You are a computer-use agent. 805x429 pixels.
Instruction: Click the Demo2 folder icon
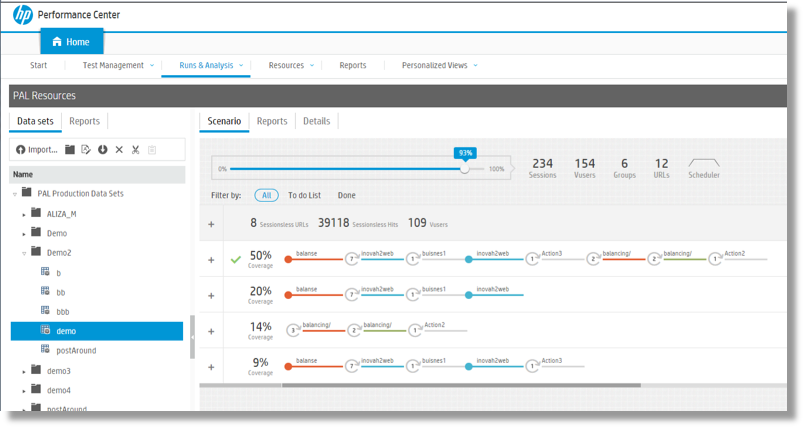[36, 251]
